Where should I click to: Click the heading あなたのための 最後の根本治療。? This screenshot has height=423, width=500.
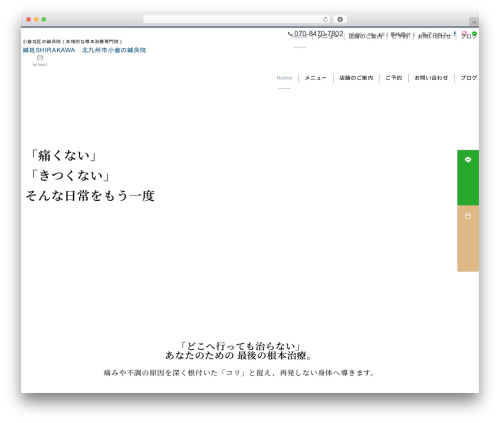coord(239,356)
